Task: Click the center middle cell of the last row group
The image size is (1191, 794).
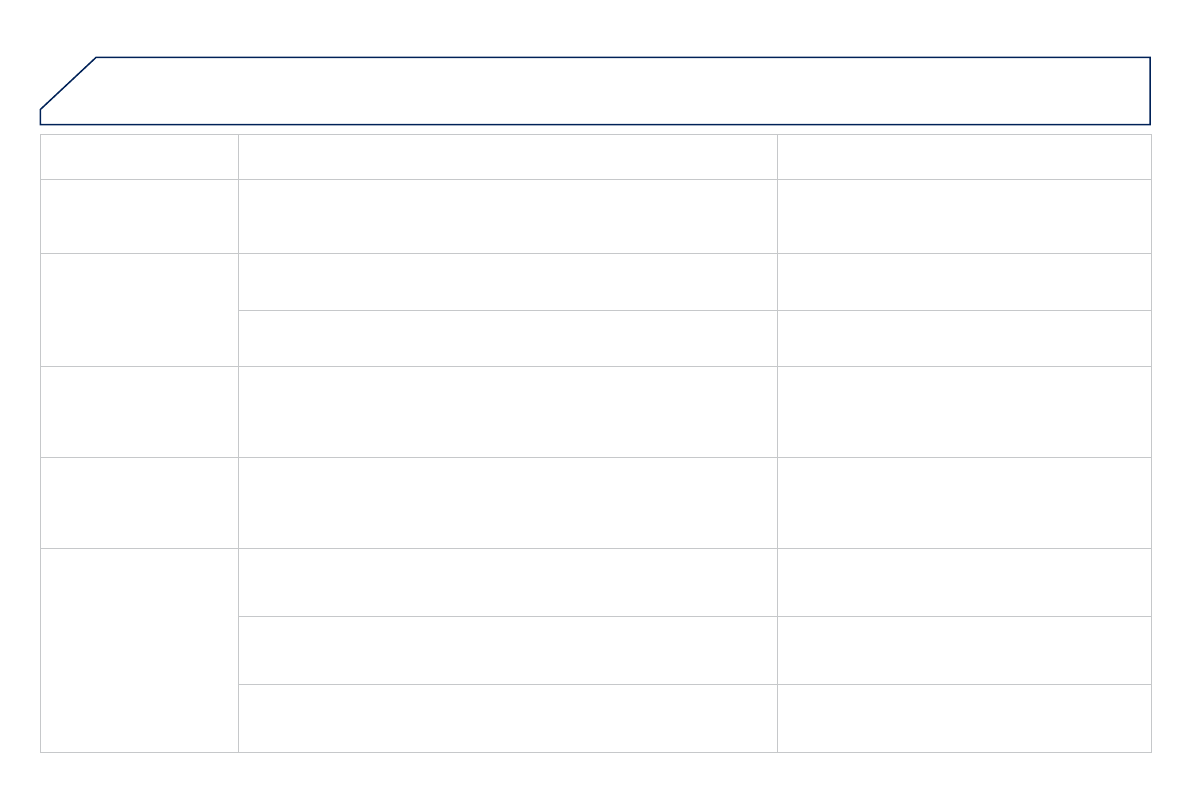Action: pos(507,650)
